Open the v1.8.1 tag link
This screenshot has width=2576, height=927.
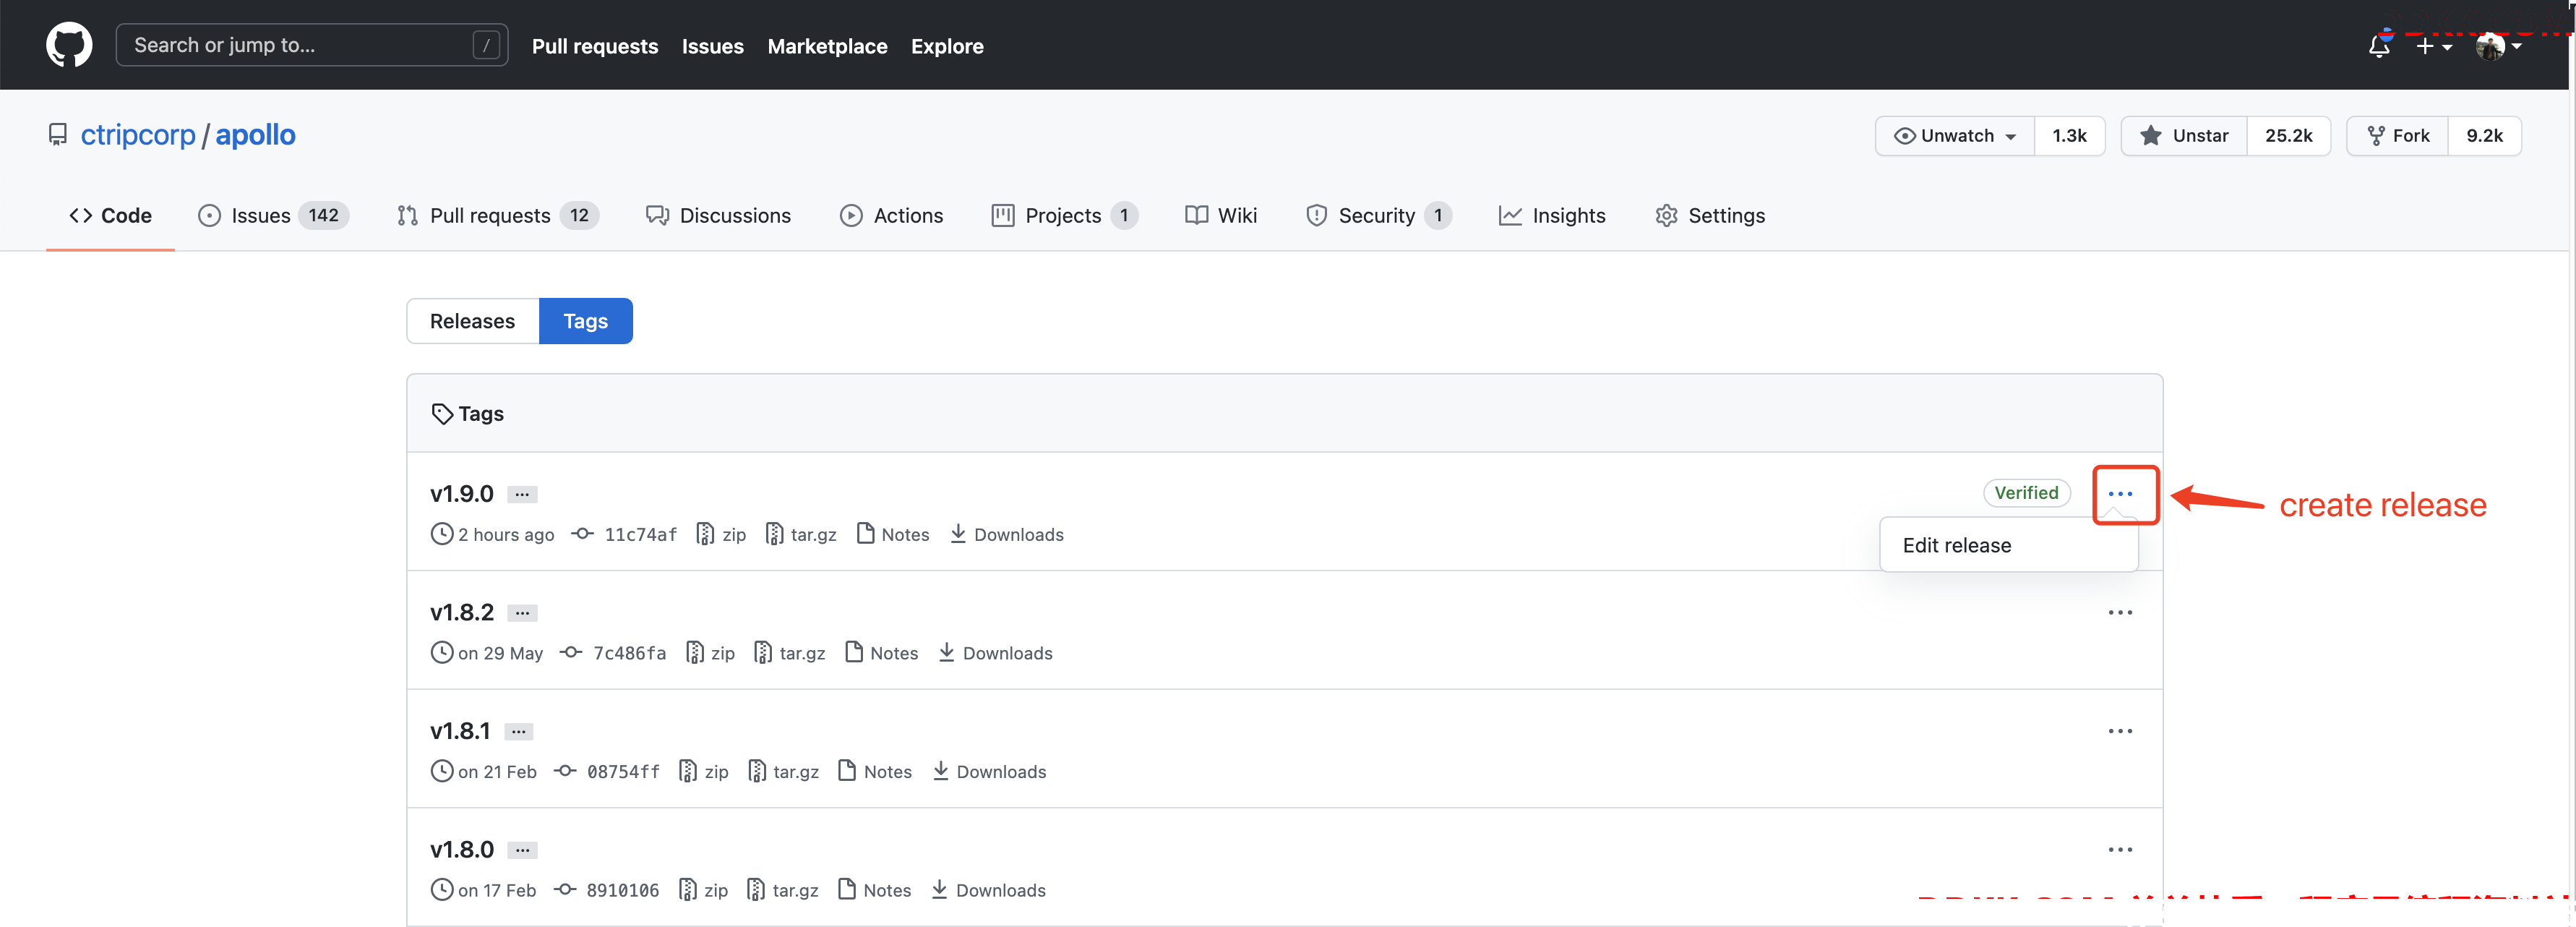pyautogui.click(x=460, y=731)
